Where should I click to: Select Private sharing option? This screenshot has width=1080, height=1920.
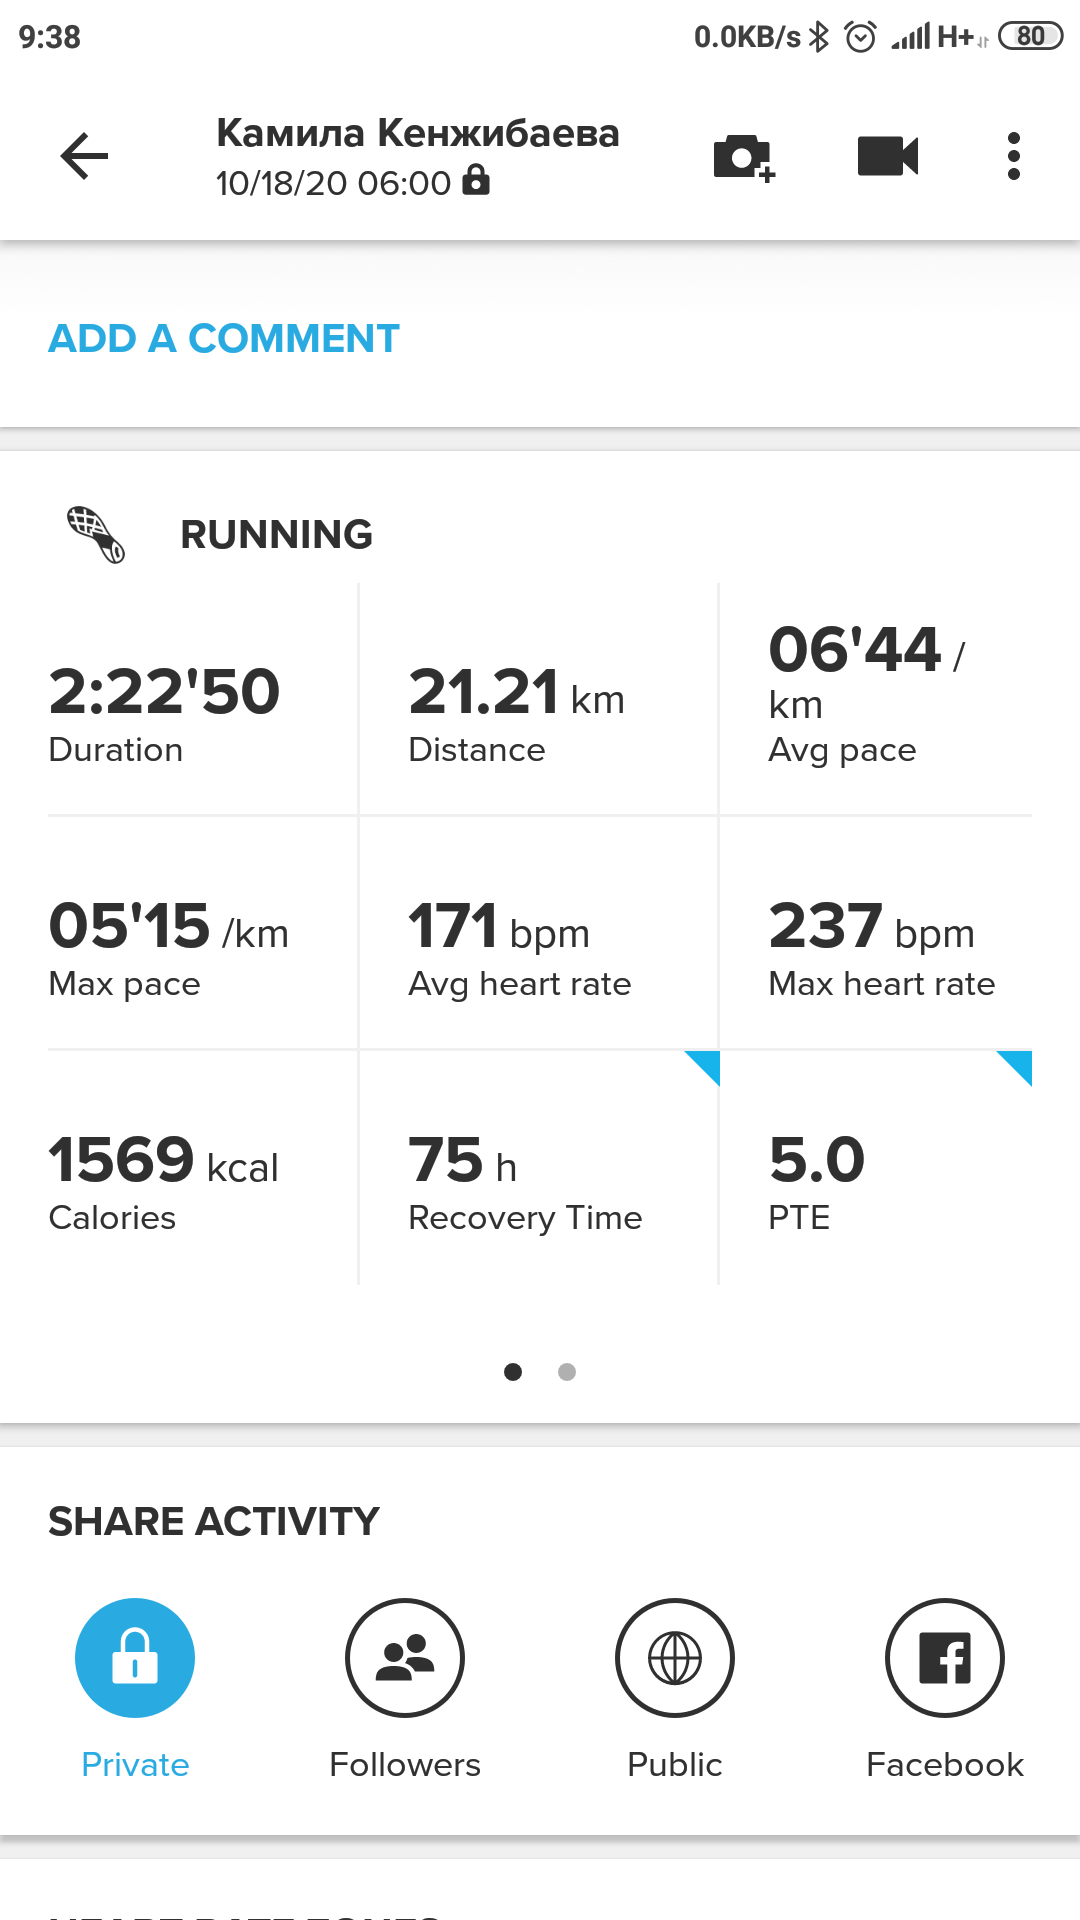(135, 1657)
